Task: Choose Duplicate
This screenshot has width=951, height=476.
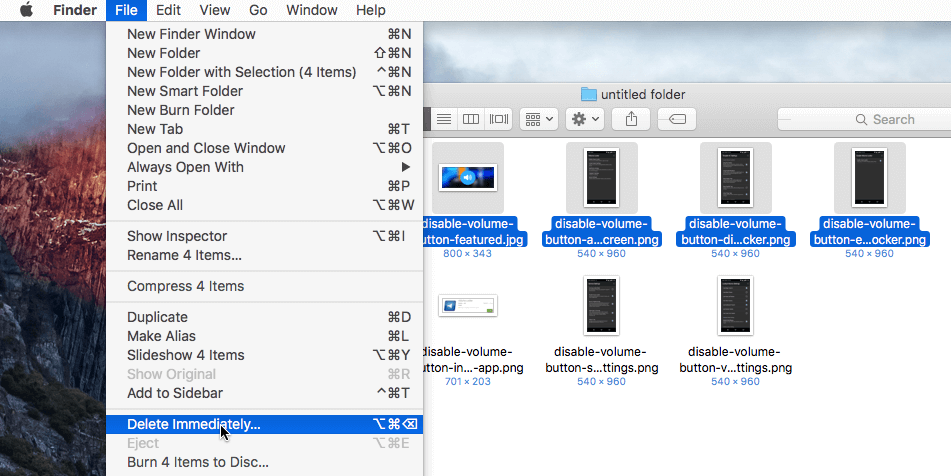Action: 264,317
